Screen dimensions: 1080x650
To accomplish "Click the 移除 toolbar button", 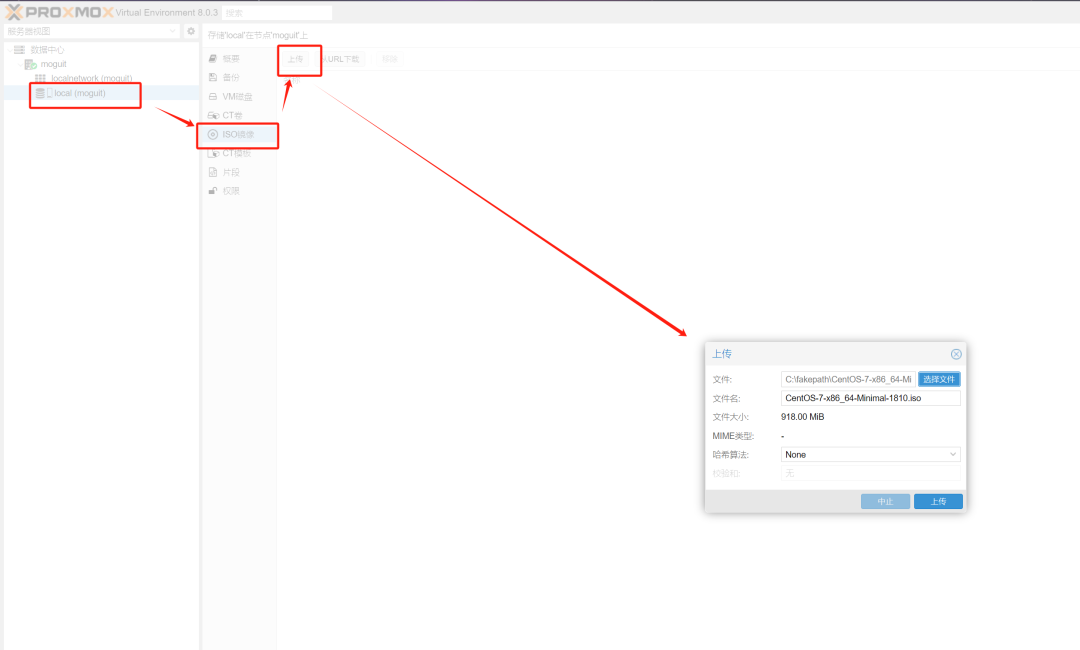I will [x=389, y=59].
